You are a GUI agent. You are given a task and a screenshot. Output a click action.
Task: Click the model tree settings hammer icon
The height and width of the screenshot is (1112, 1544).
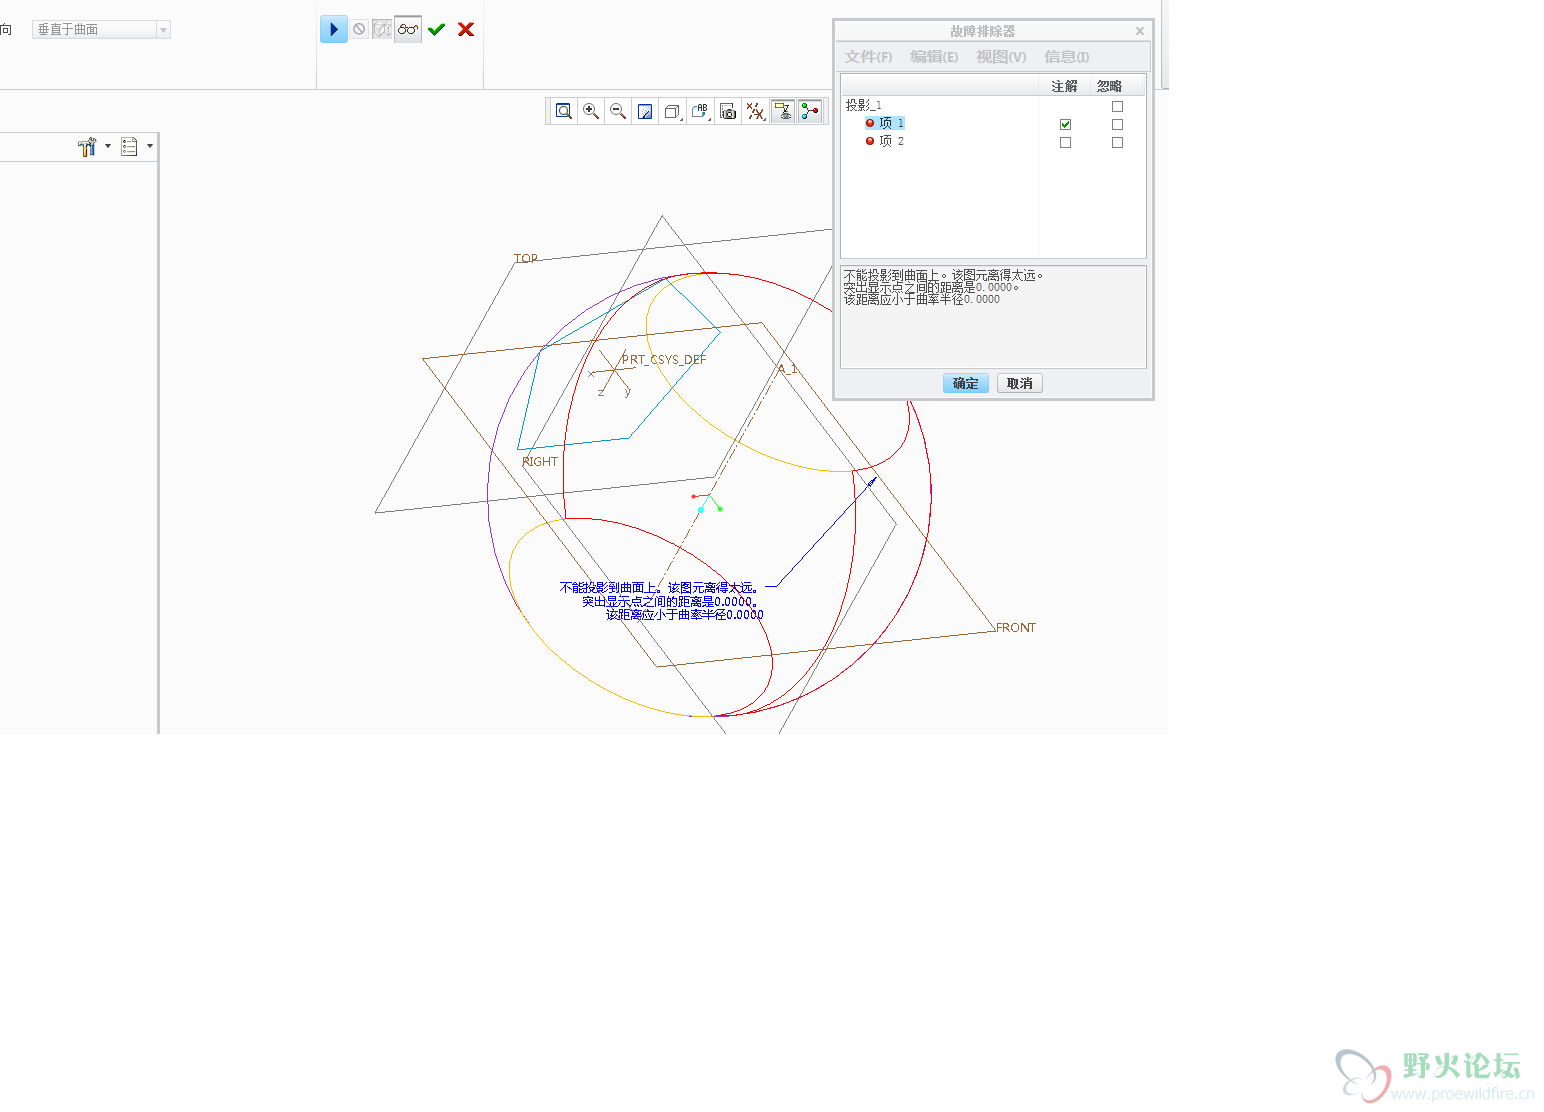[x=87, y=147]
